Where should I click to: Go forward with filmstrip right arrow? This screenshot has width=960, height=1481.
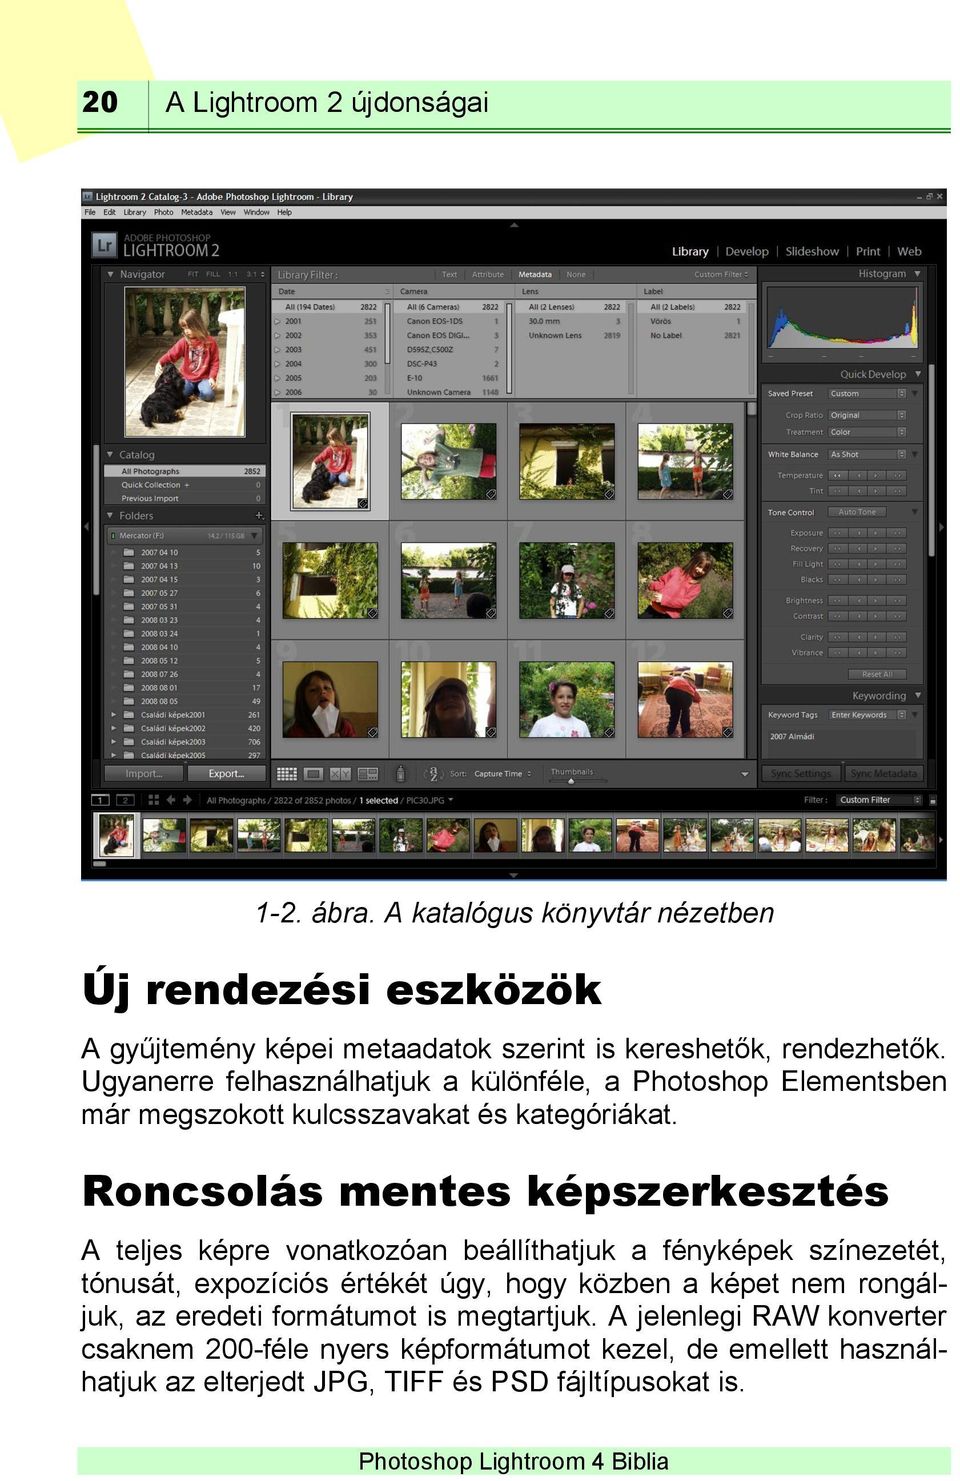[x=187, y=800]
